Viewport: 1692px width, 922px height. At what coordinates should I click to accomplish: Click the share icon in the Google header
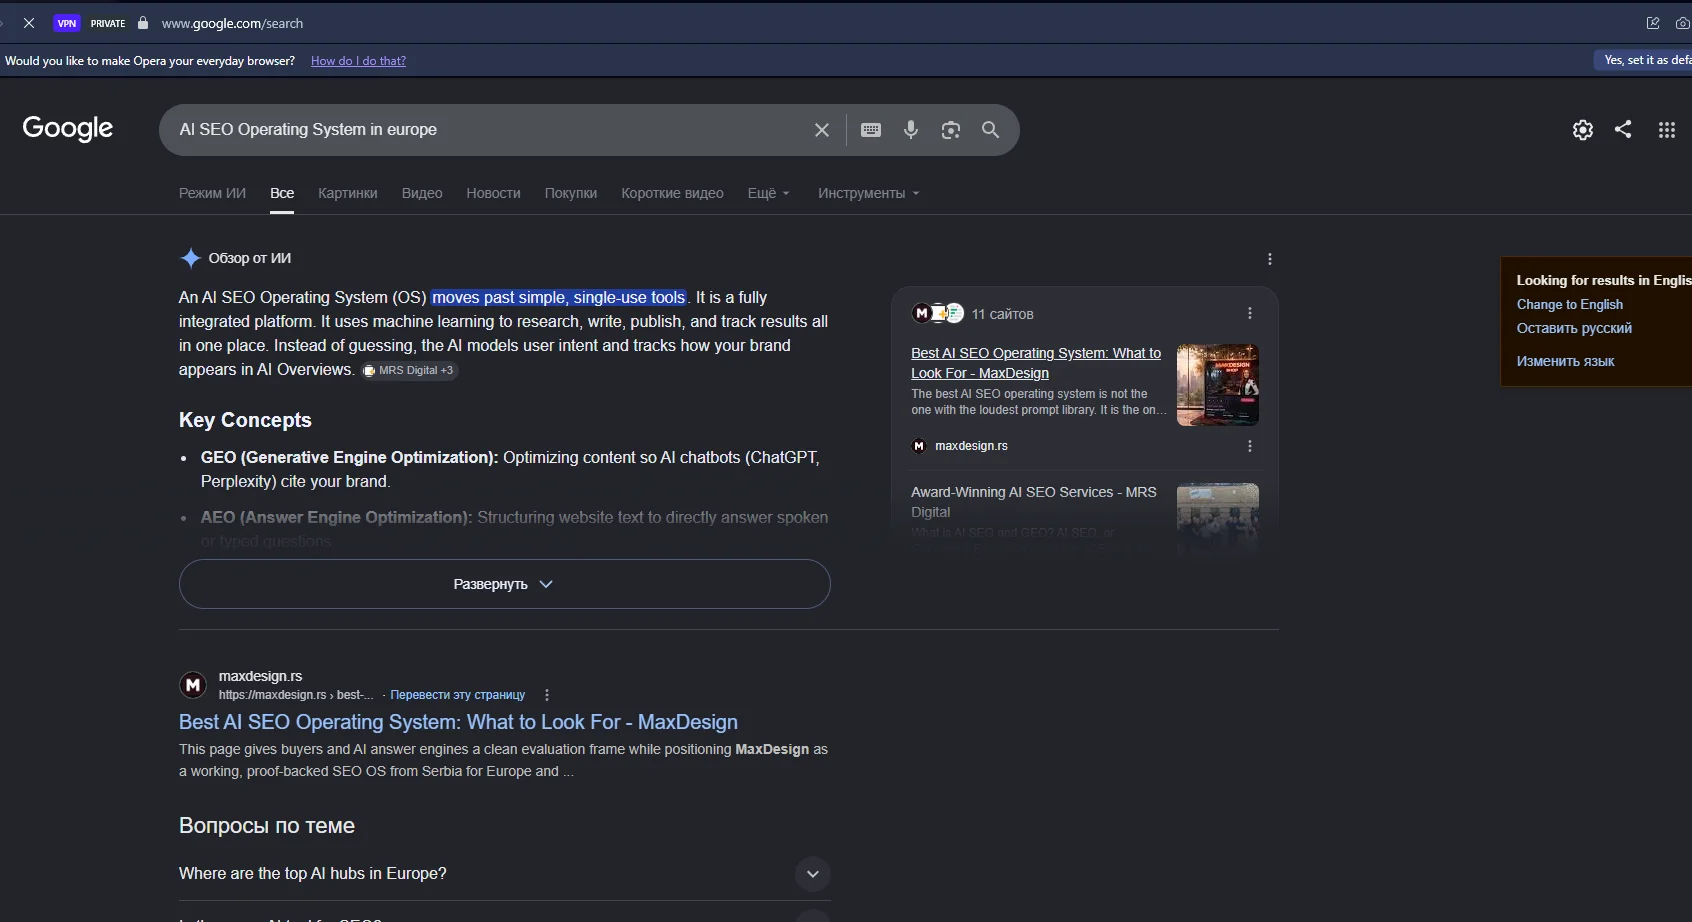click(1624, 129)
